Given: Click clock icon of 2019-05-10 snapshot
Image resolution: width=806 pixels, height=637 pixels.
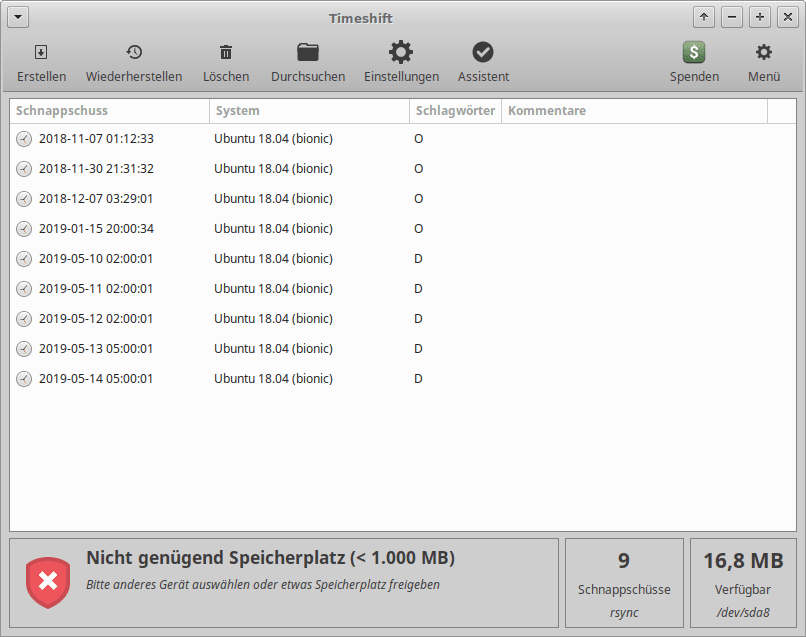Looking at the screenshot, I should tap(24, 259).
